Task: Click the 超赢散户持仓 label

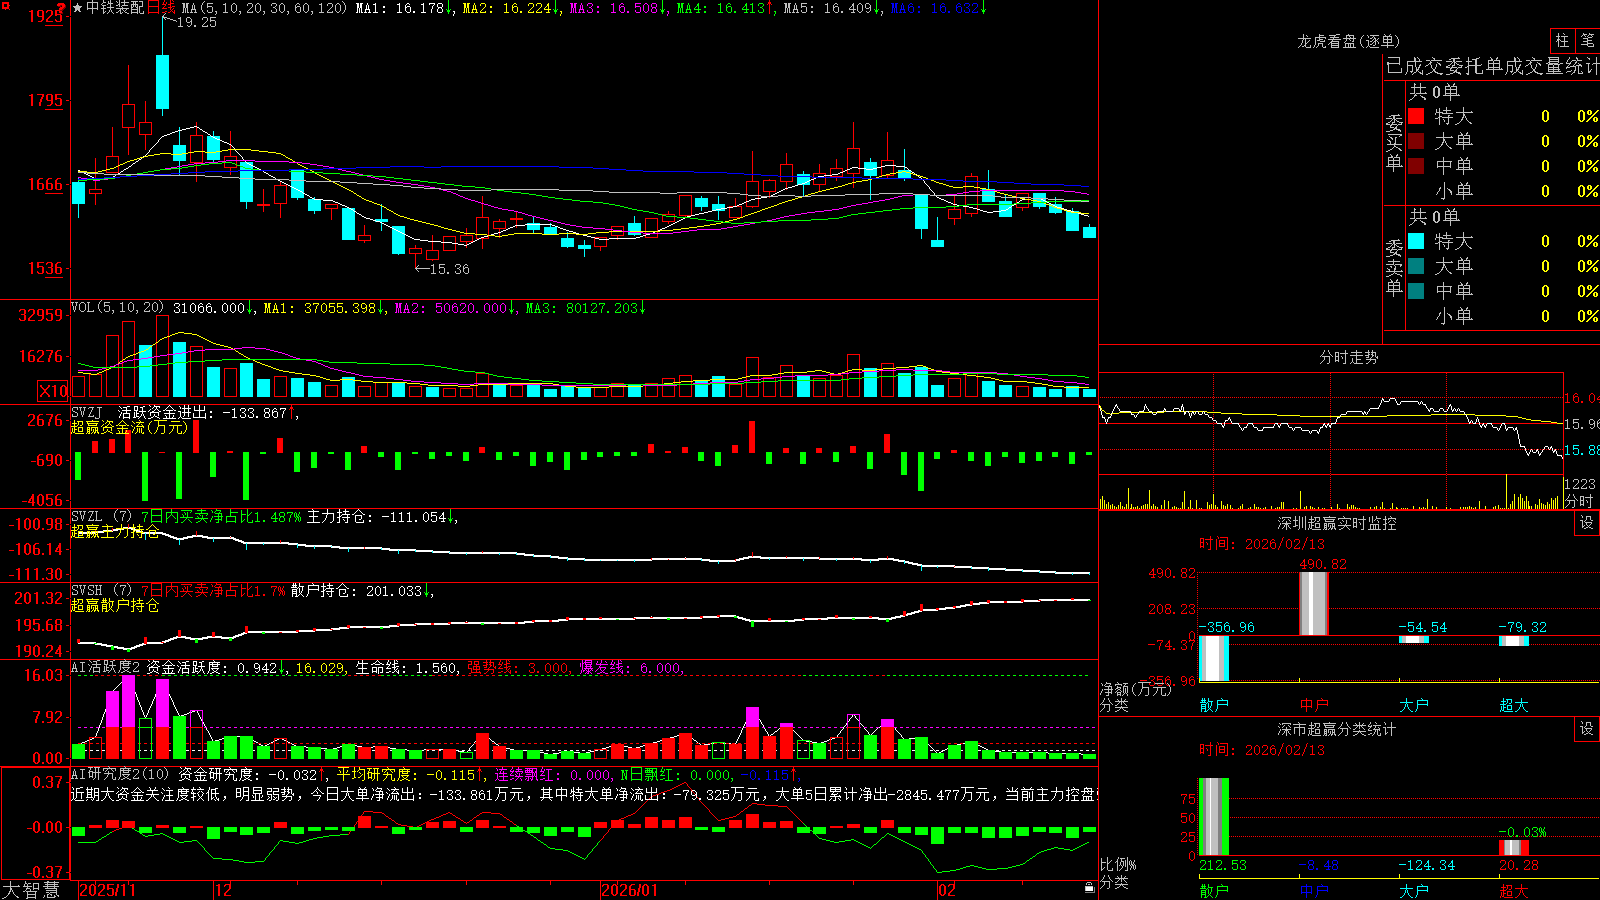Action: click(x=115, y=605)
